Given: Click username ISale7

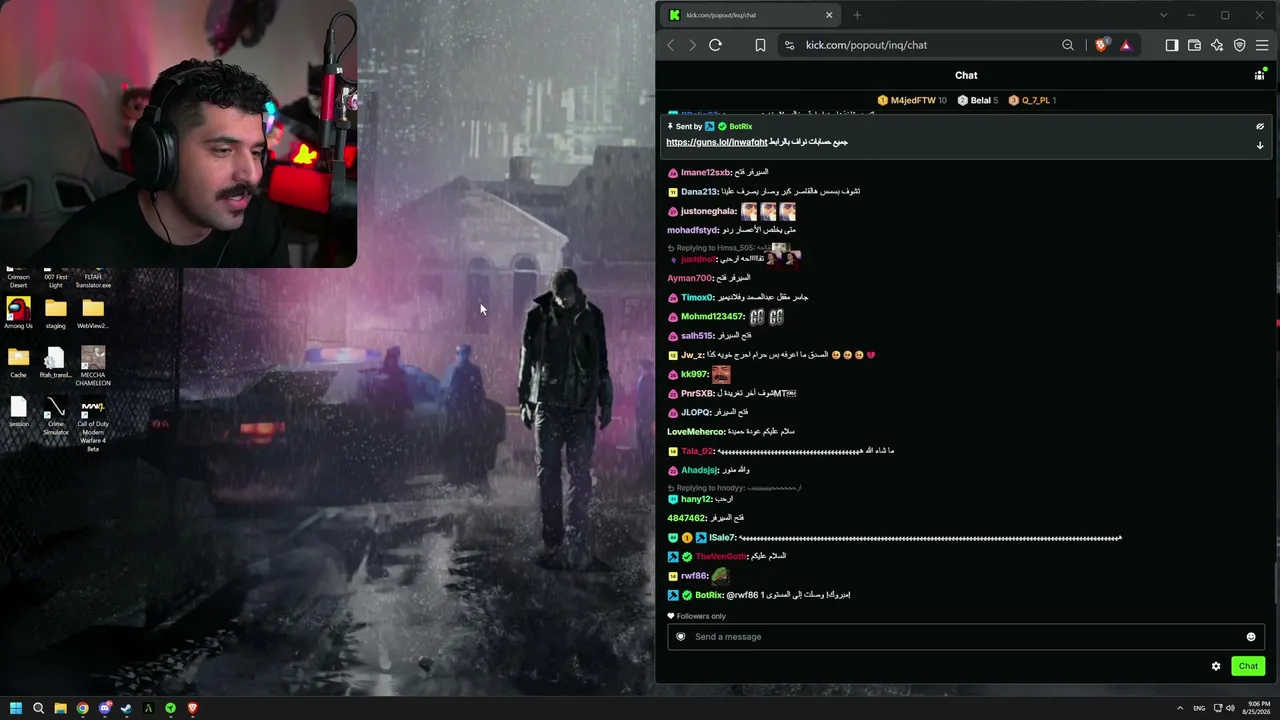Looking at the screenshot, I should click(x=722, y=538).
